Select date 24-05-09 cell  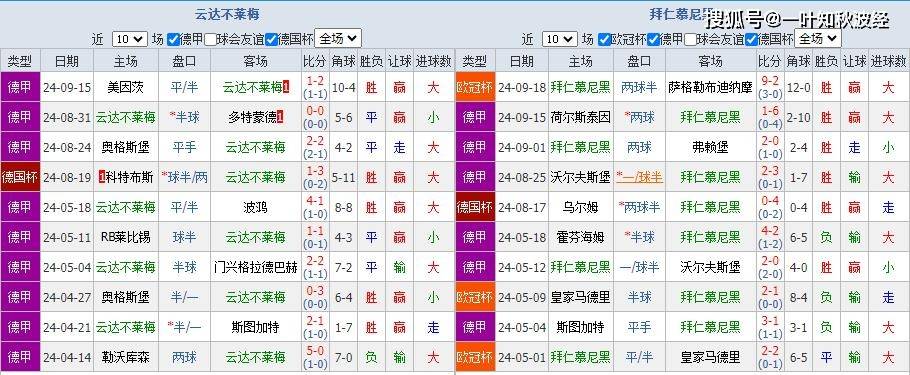(522, 297)
